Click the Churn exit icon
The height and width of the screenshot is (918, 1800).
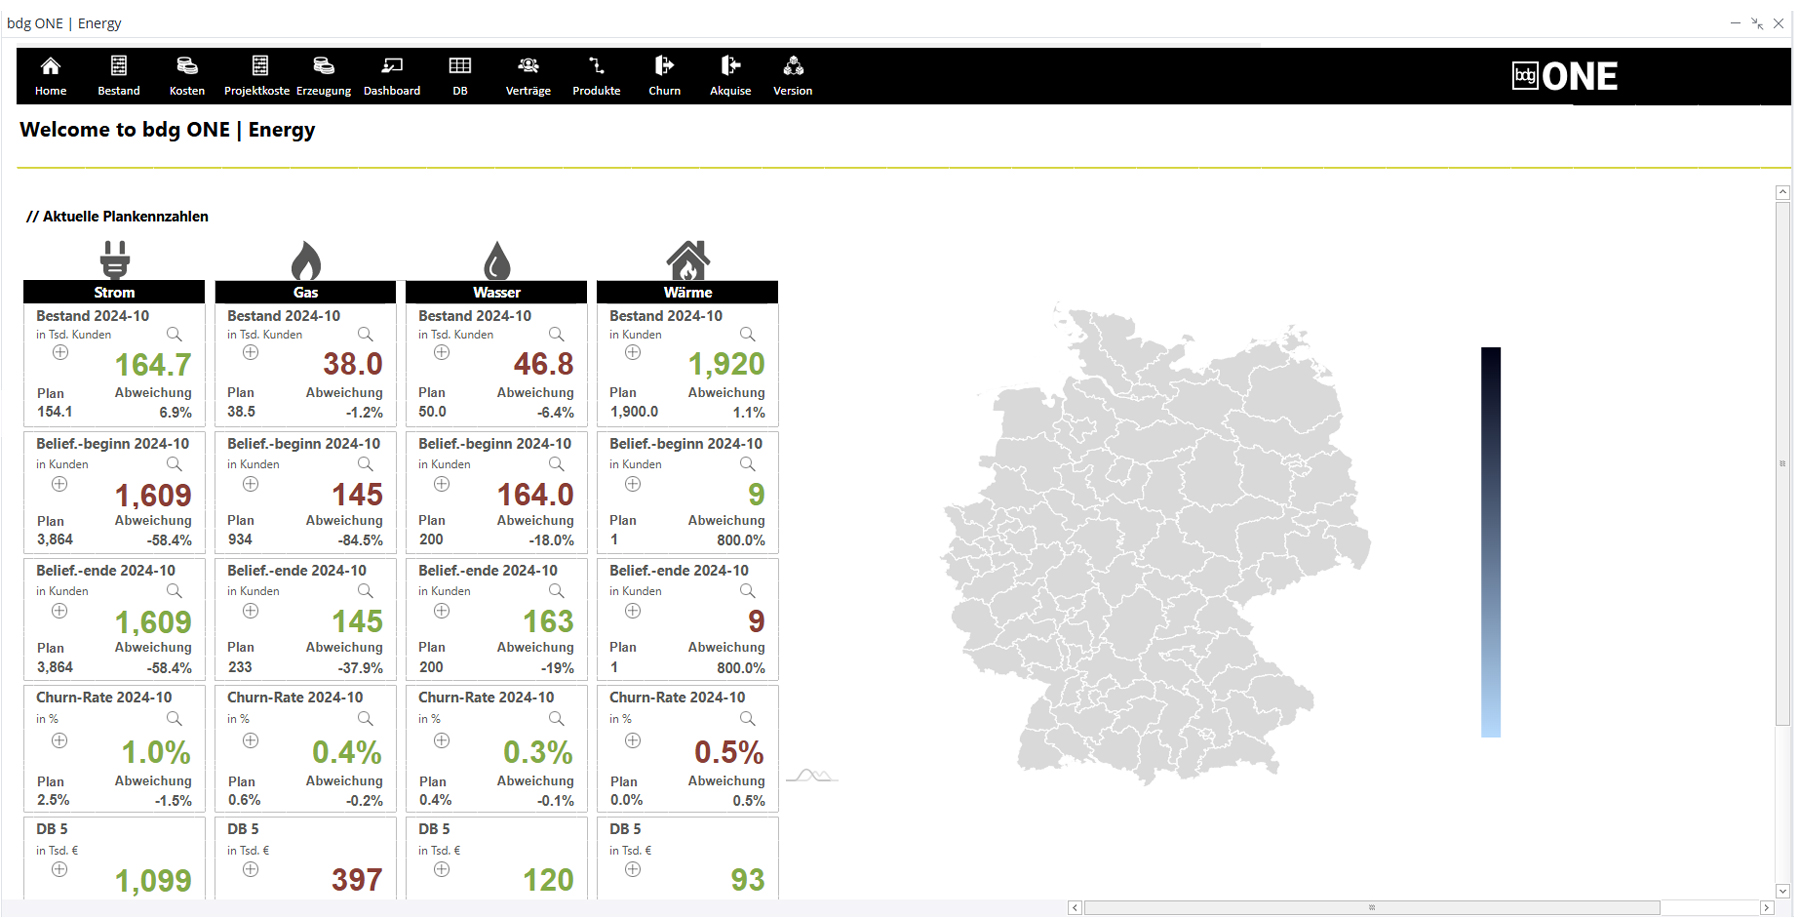[664, 67]
